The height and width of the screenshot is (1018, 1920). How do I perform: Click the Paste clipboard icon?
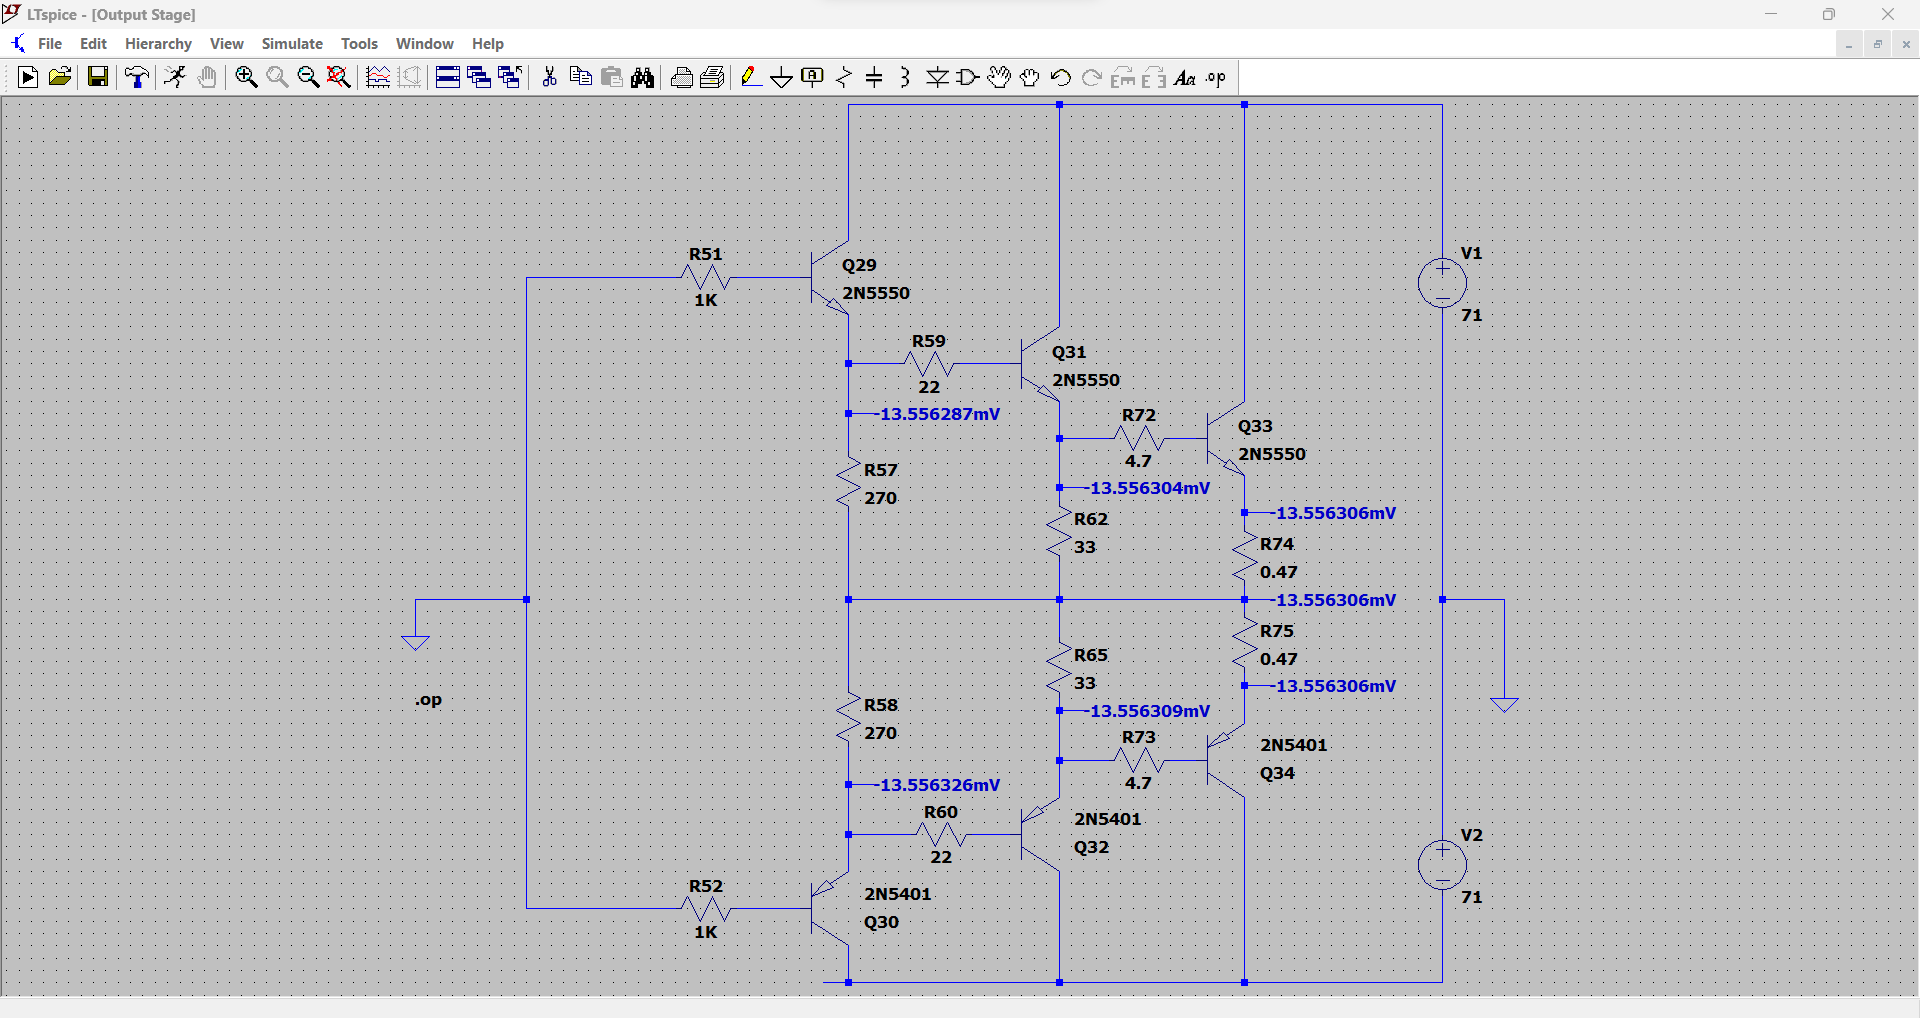[x=612, y=78]
